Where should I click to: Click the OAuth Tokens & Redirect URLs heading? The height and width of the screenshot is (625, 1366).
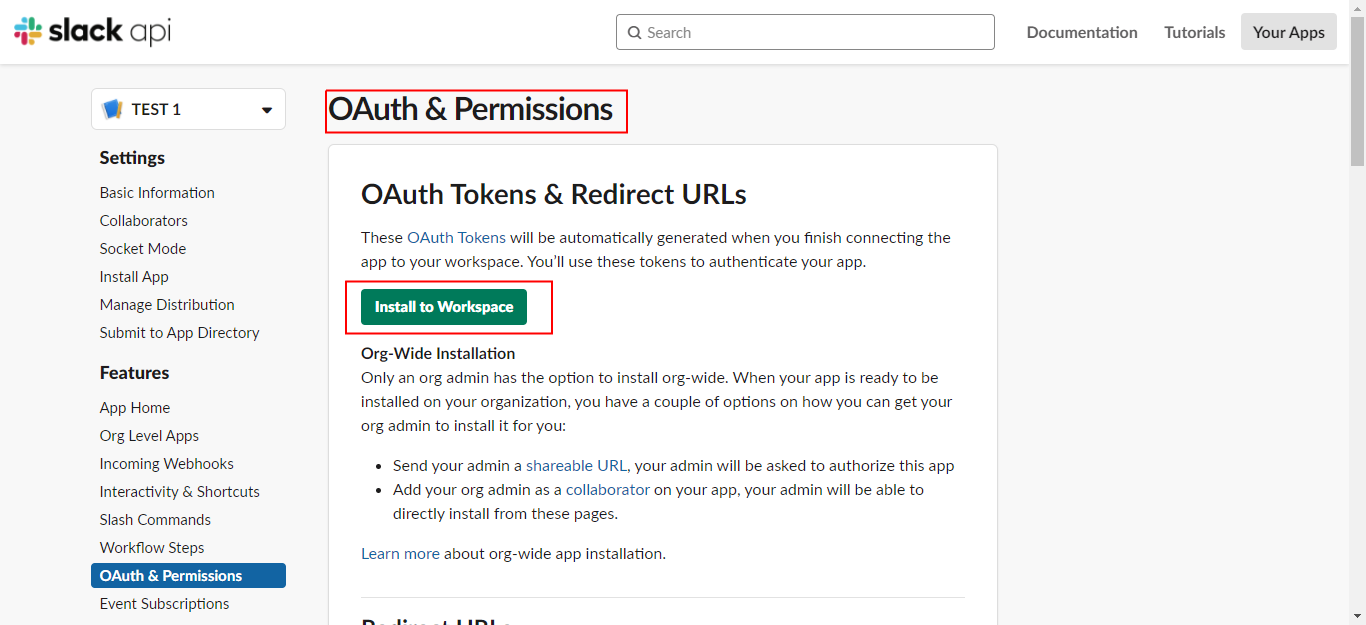(x=554, y=194)
